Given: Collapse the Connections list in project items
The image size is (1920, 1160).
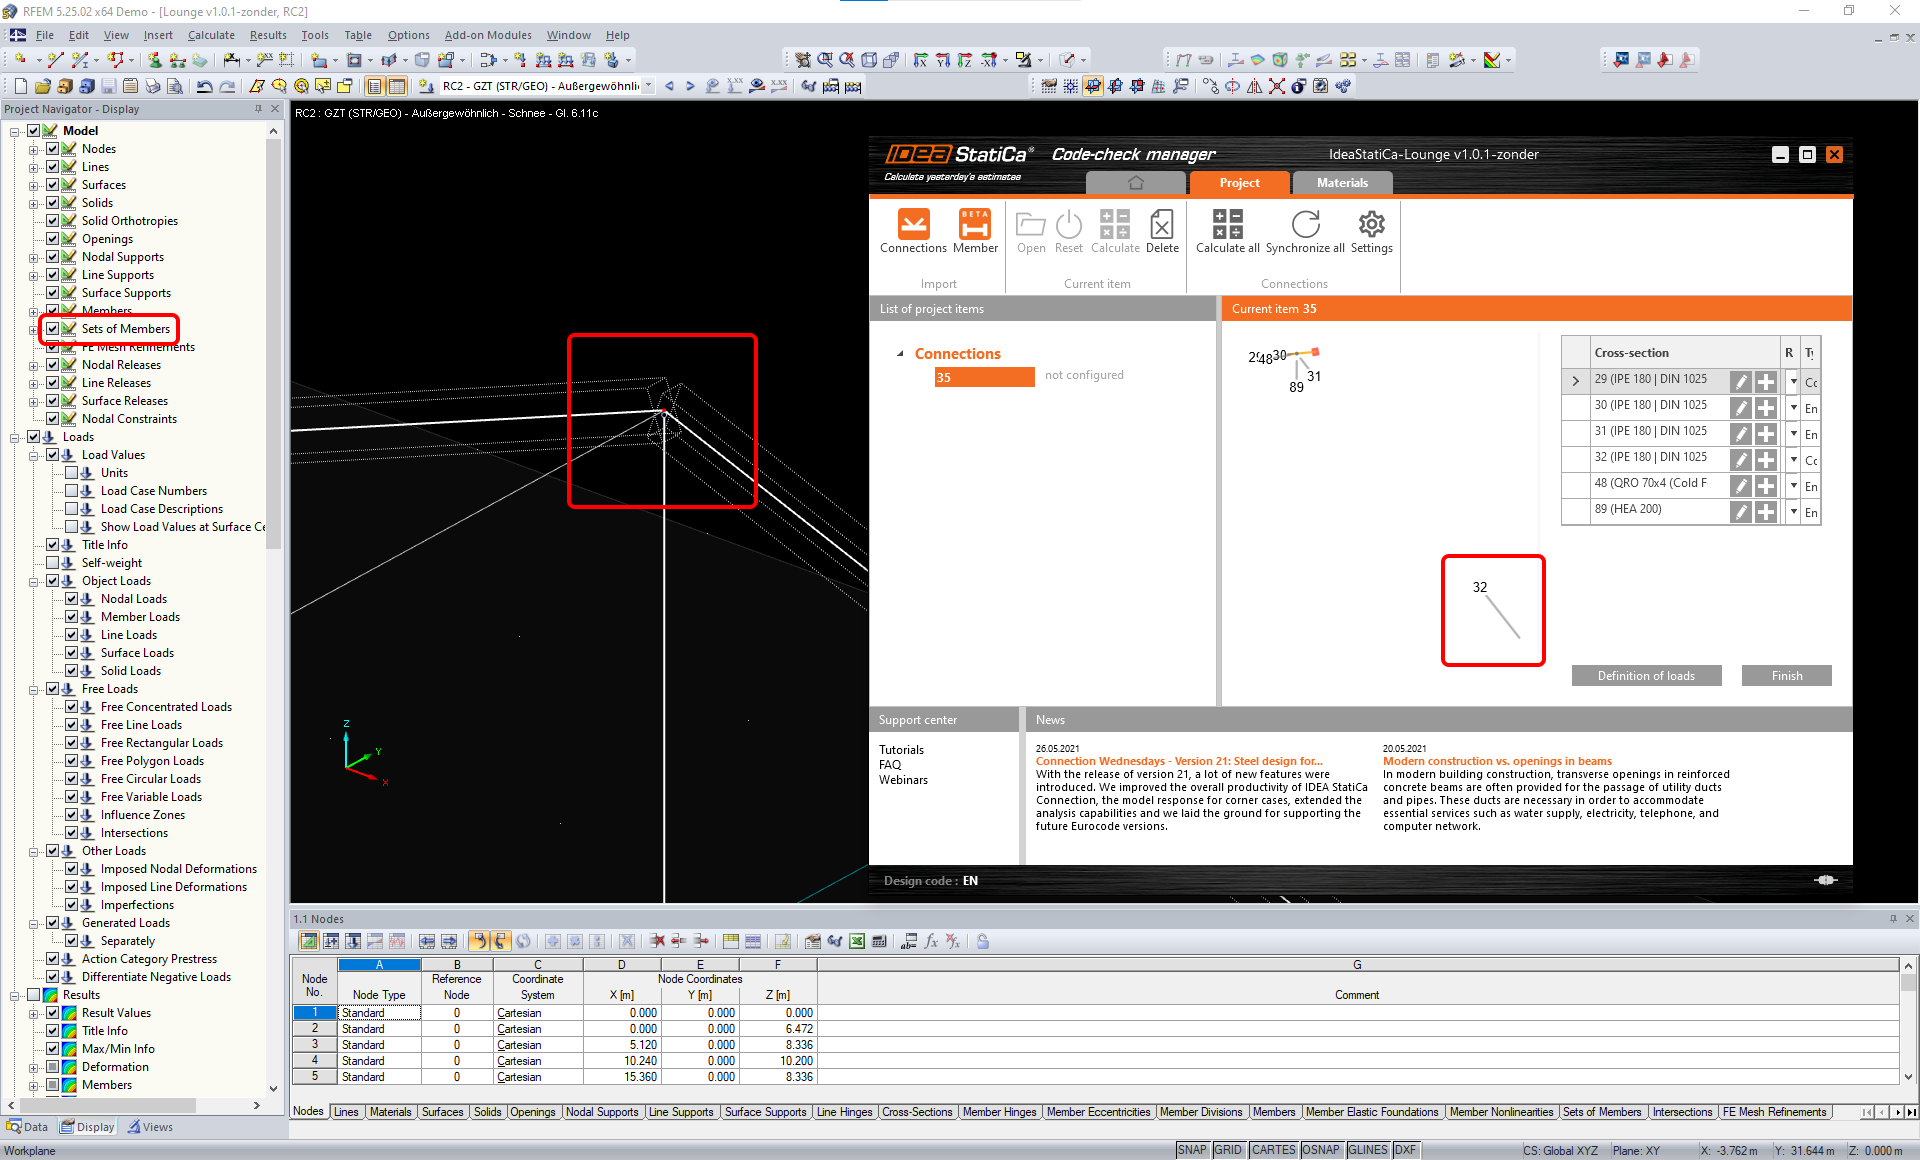Looking at the screenshot, I should (x=900, y=354).
